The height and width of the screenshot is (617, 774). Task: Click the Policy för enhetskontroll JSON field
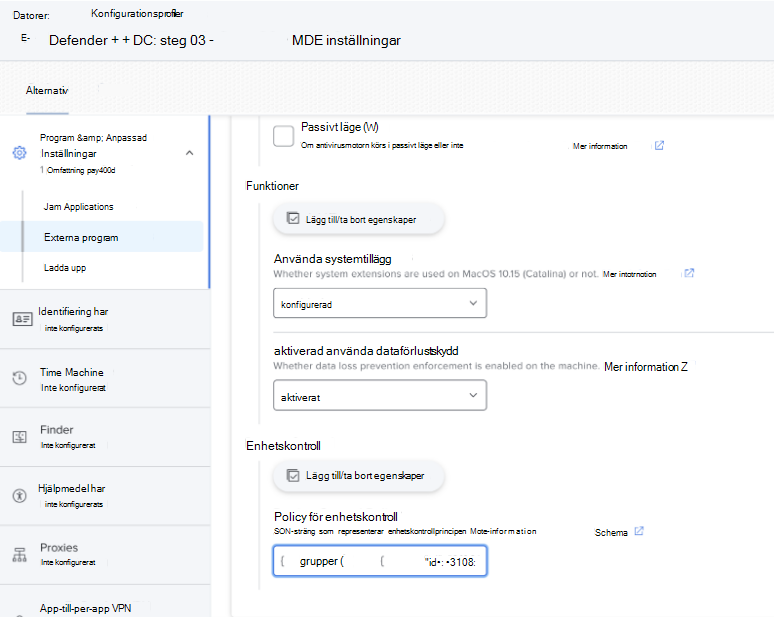tap(380, 561)
